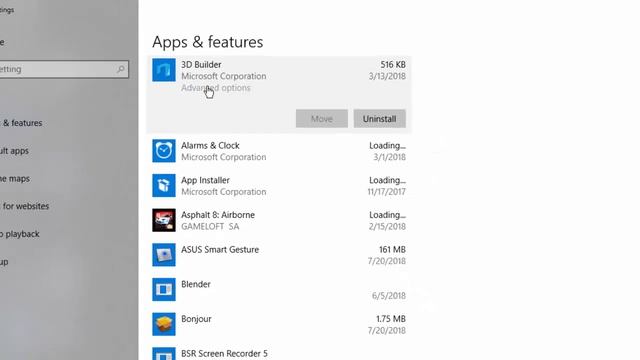Click the 3/13/2018 date for 3D Builder
The width and height of the screenshot is (640, 360).
387,76
